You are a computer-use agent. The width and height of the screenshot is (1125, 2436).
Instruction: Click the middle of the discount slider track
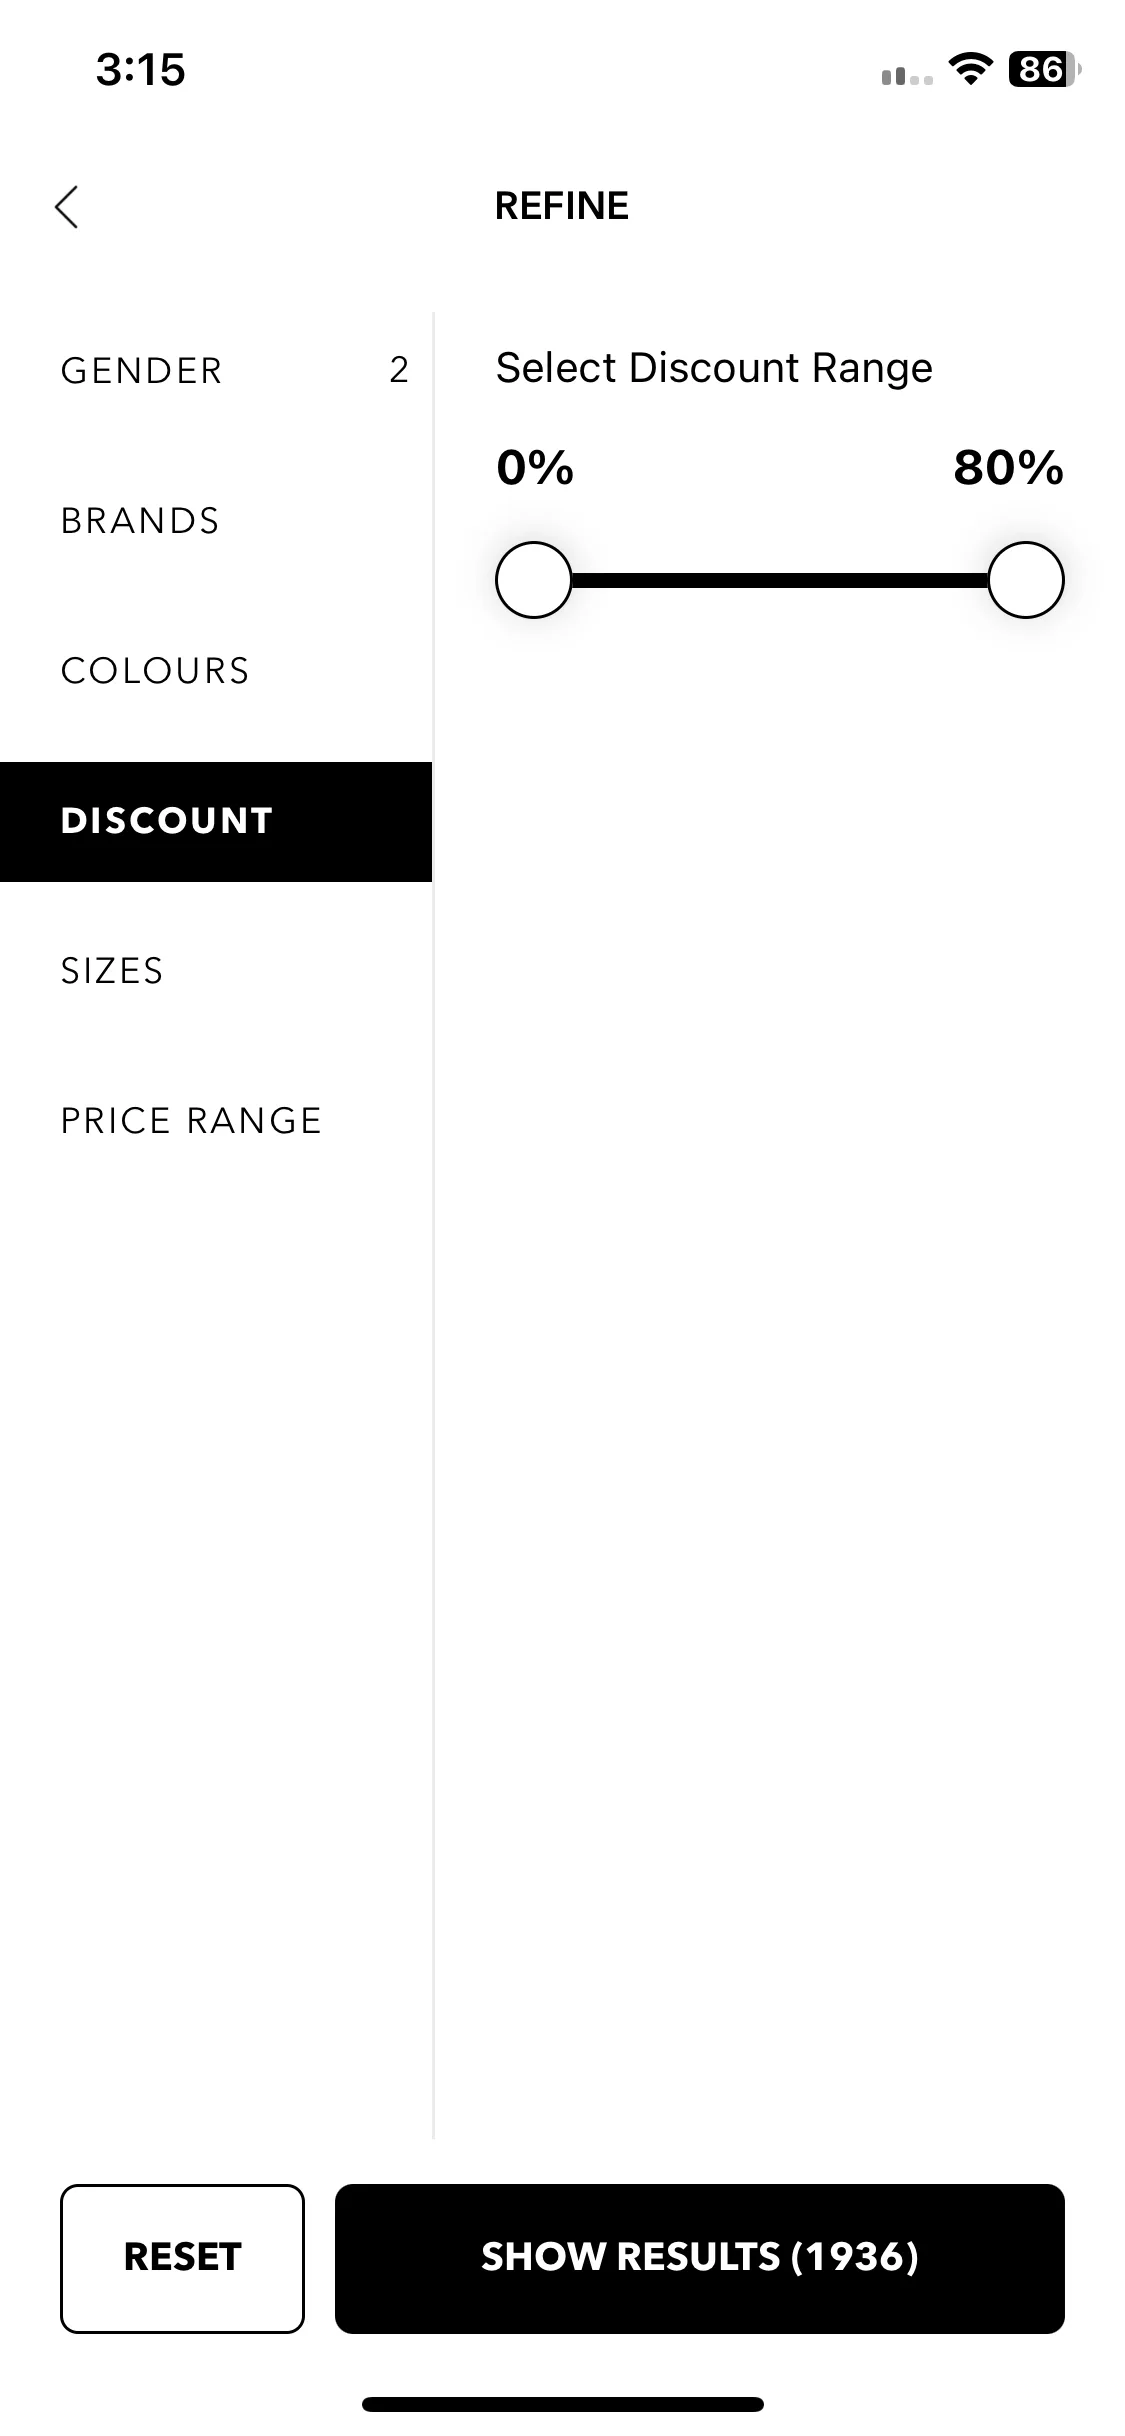click(780, 580)
